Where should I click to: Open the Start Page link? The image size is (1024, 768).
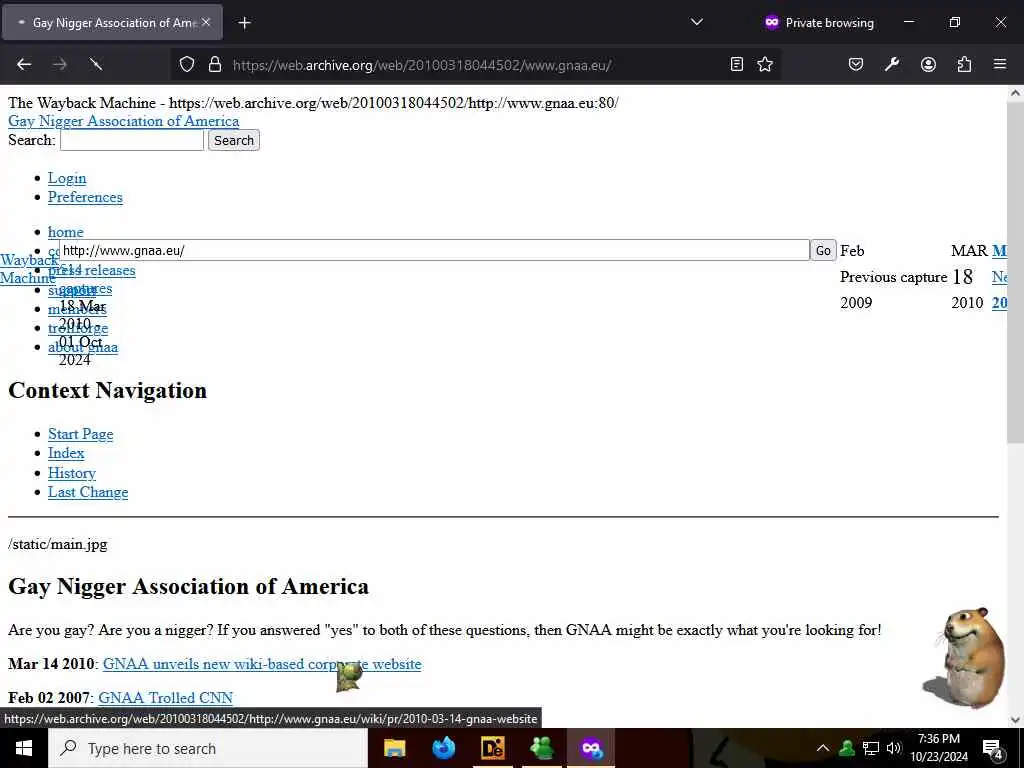(x=80, y=434)
